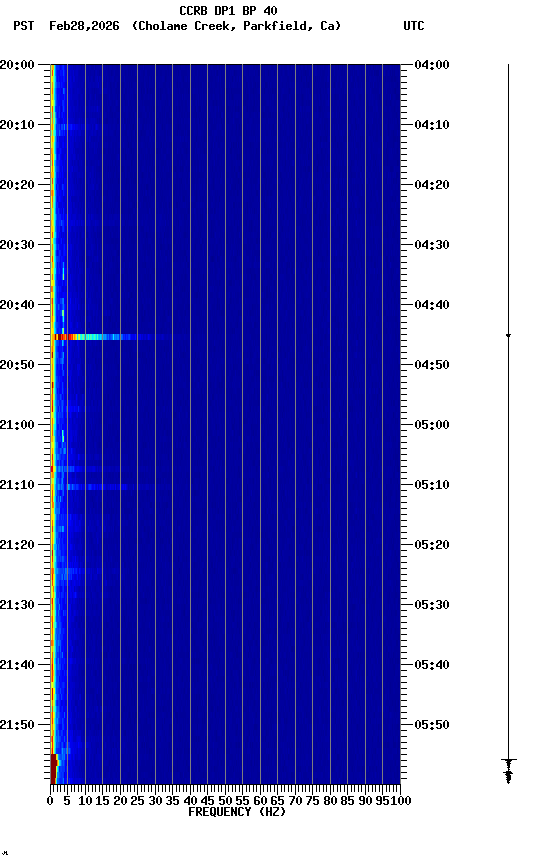552x864 pixels.
Task: Click the 'PST' time zone label
Action: [x=24, y=26]
